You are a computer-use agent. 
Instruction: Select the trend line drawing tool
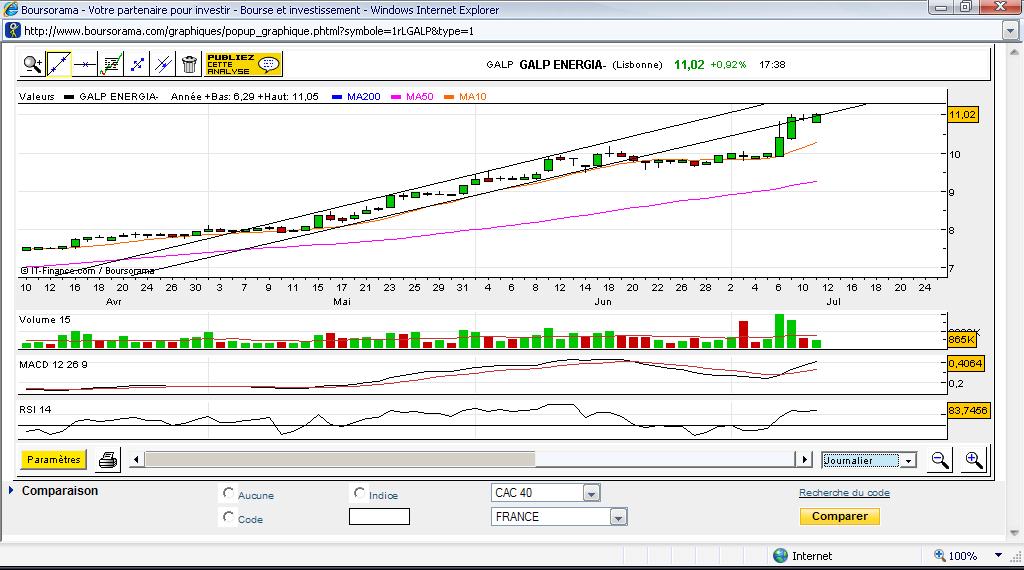point(59,64)
